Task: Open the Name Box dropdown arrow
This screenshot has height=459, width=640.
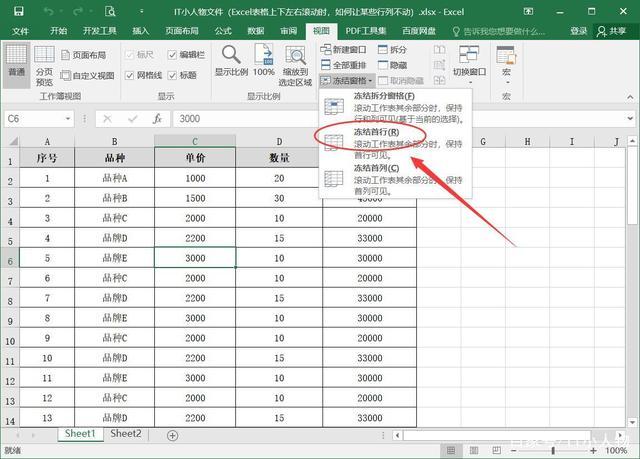Action: tap(68, 119)
